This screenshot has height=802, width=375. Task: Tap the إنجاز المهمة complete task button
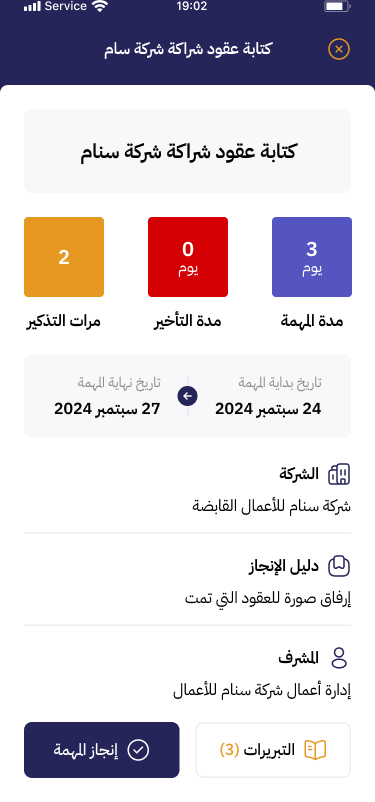pos(102,750)
